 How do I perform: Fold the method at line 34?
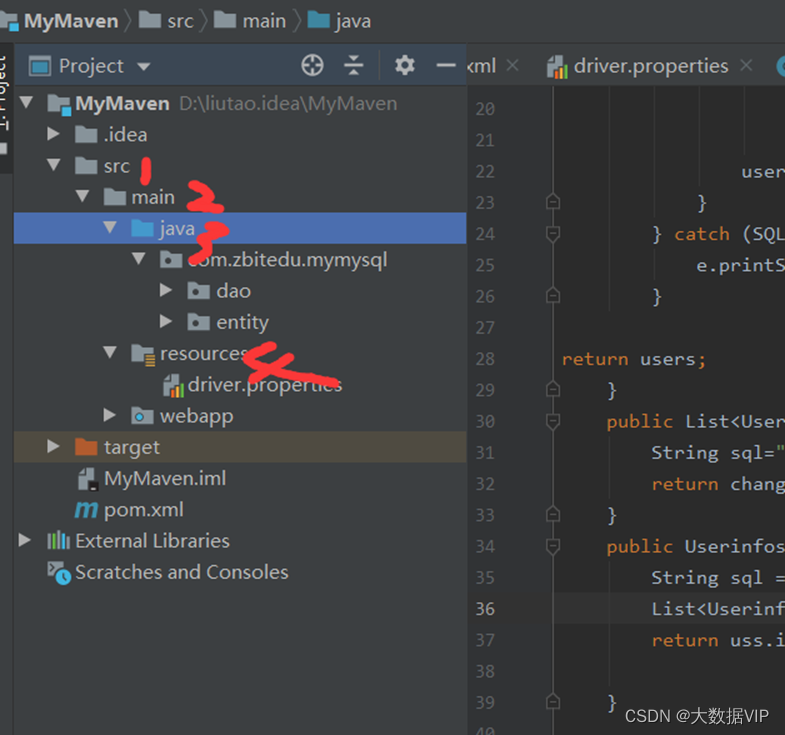pyautogui.click(x=553, y=546)
